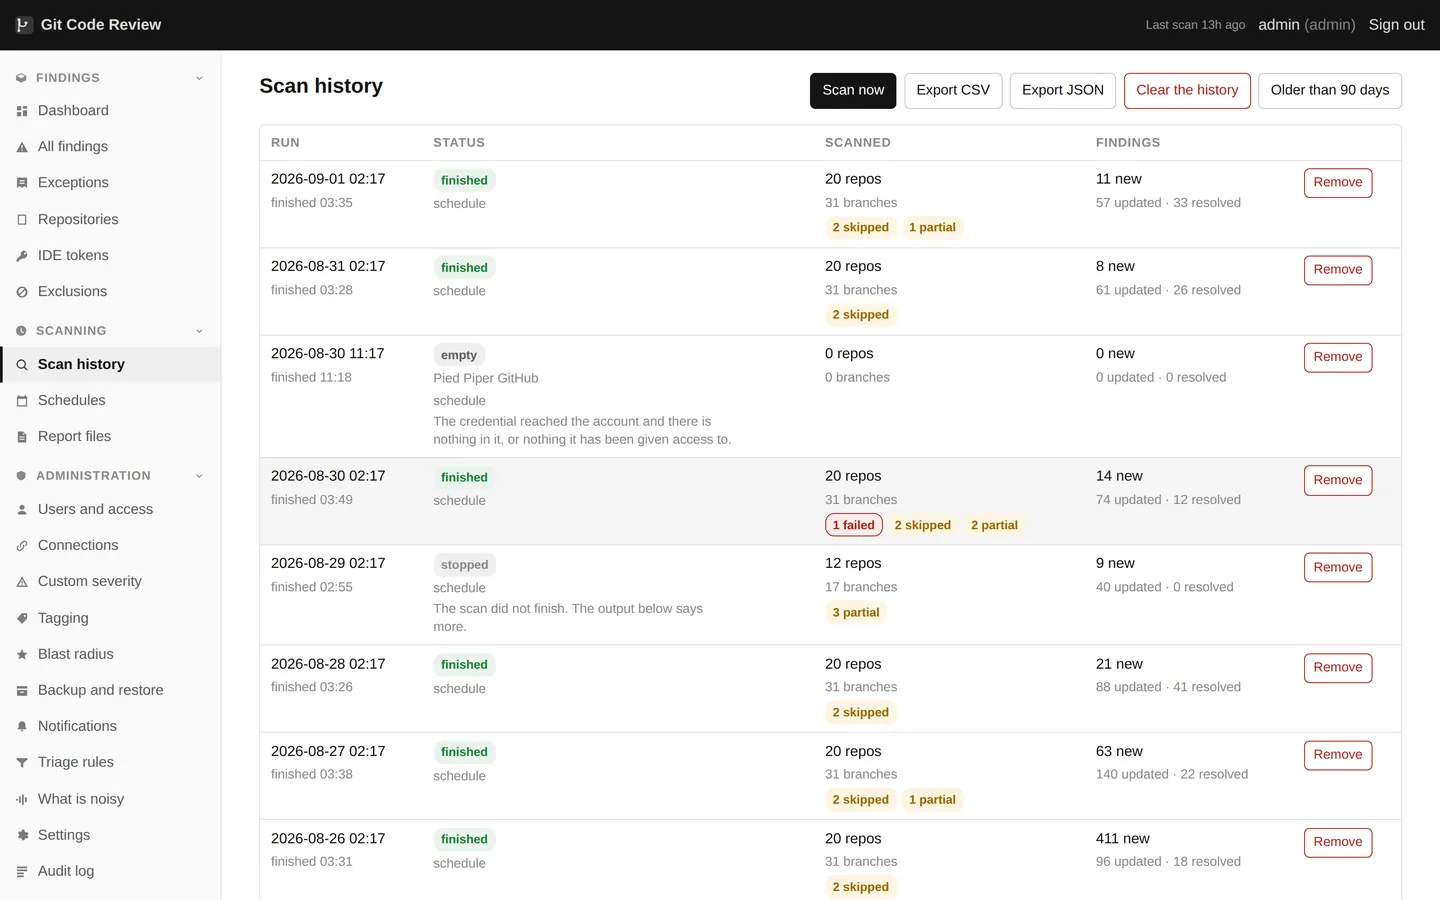Image resolution: width=1440 pixels, height=900 pixels.
Task: Click the Report files document icon
Action: pos(22,437)
